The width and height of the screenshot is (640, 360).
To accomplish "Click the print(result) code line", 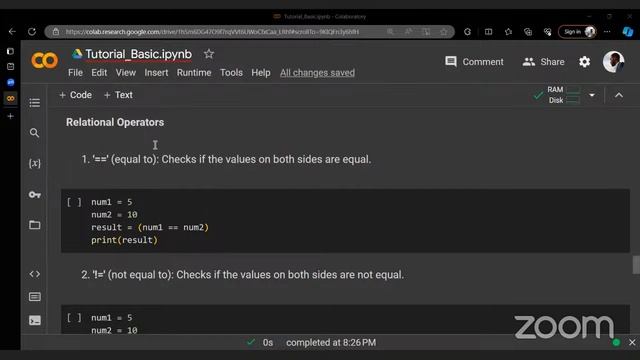I will pos(124,240).
